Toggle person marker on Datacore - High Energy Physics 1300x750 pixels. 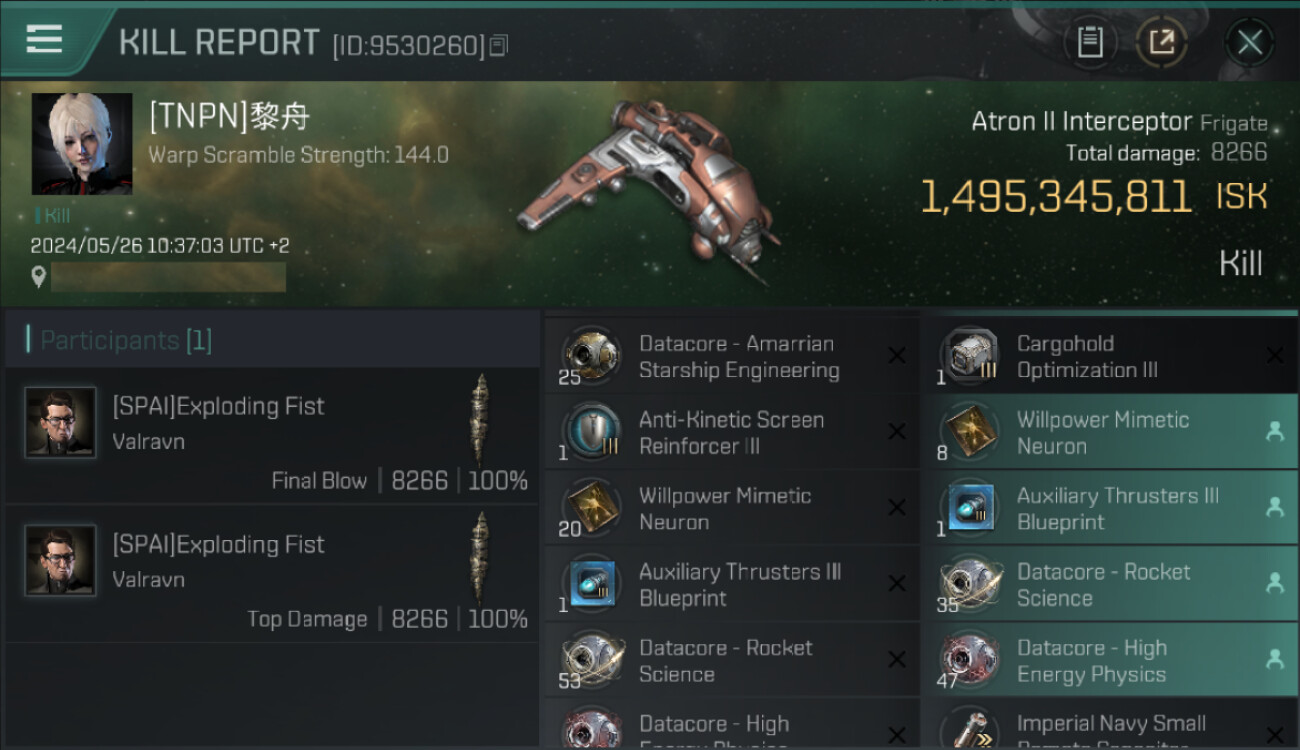[x=1274, y=659]
